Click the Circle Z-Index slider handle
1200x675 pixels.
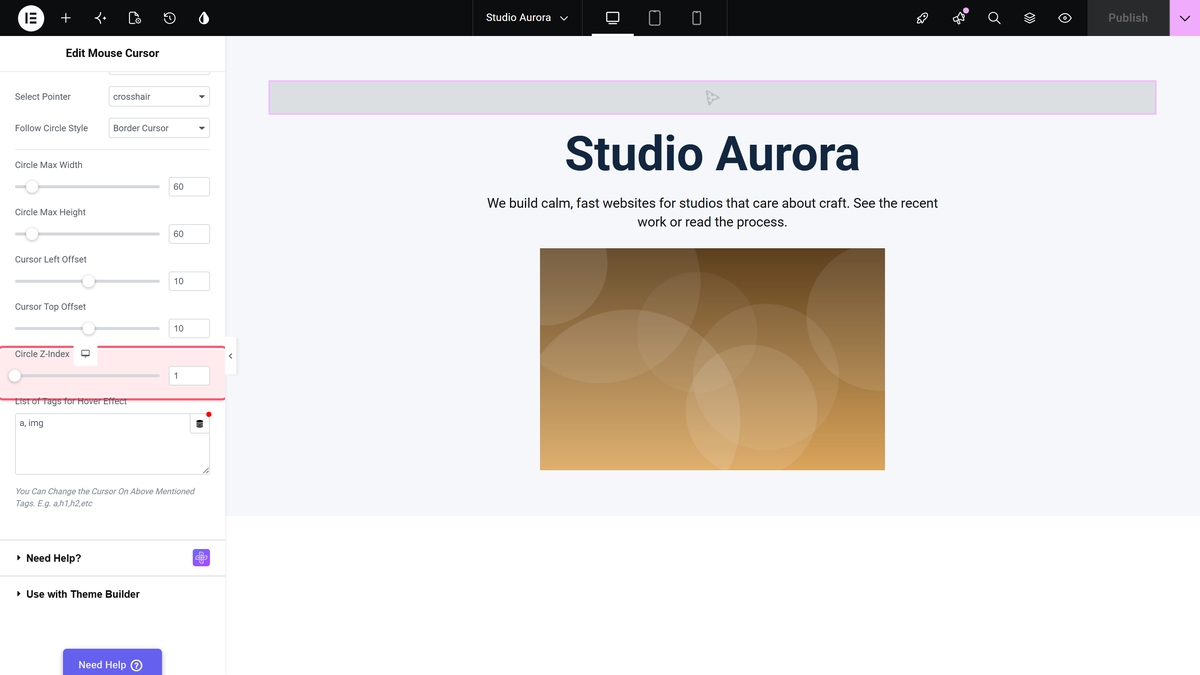pos(15,376)
